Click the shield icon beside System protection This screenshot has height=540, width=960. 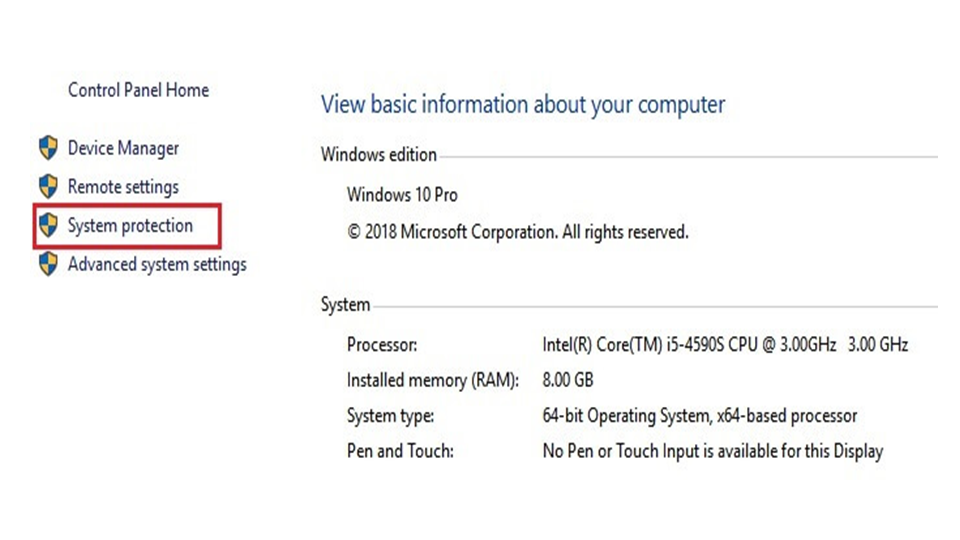pos(48,225)
